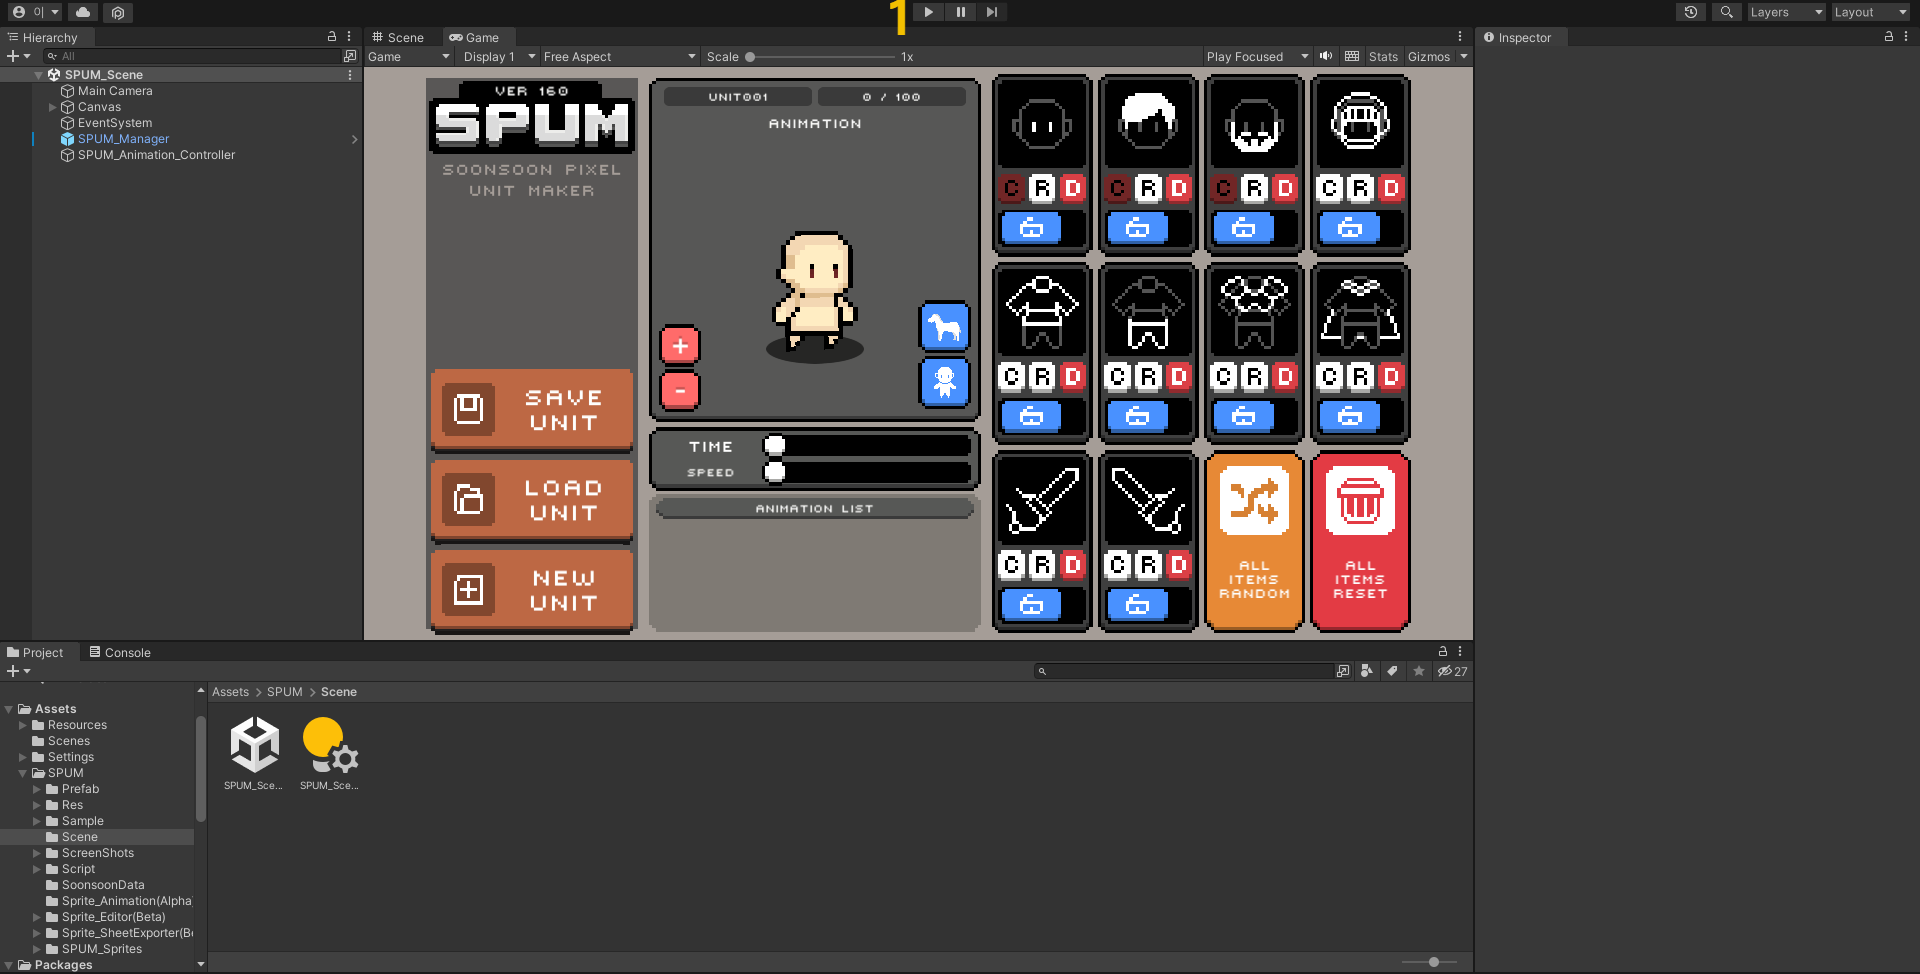The image size is (1920, 974).
Task: Open color picker C for the helmet slot
Action: tap(1329, 188)
